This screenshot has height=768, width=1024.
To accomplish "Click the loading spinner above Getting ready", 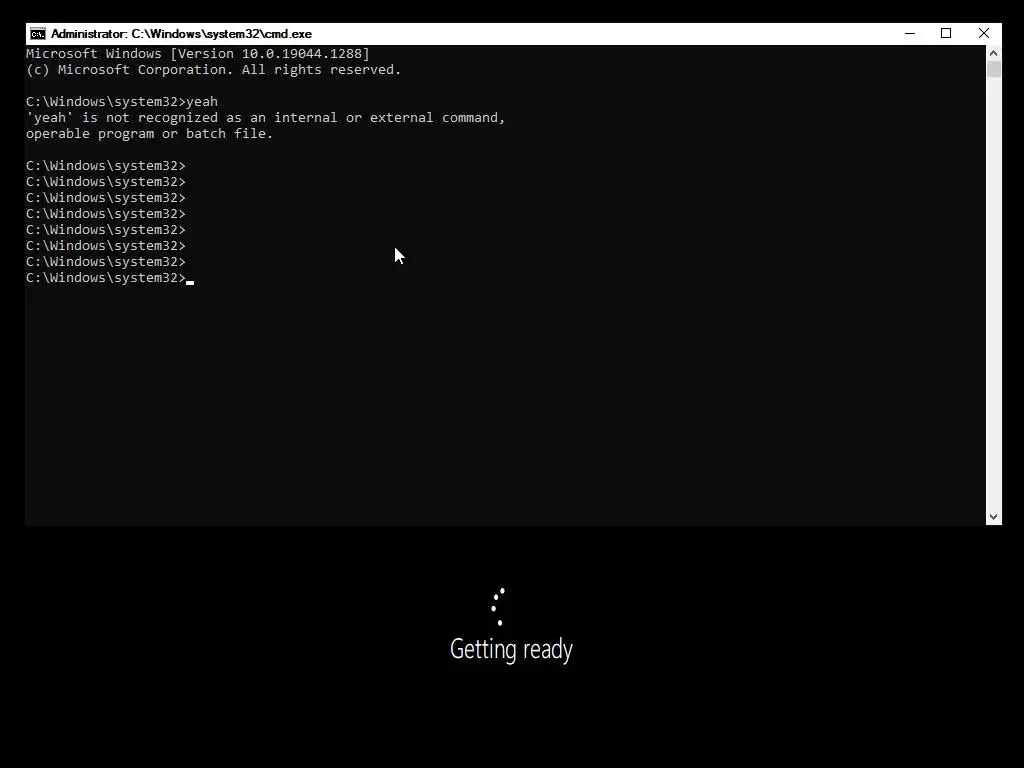I will coord(498,607).
